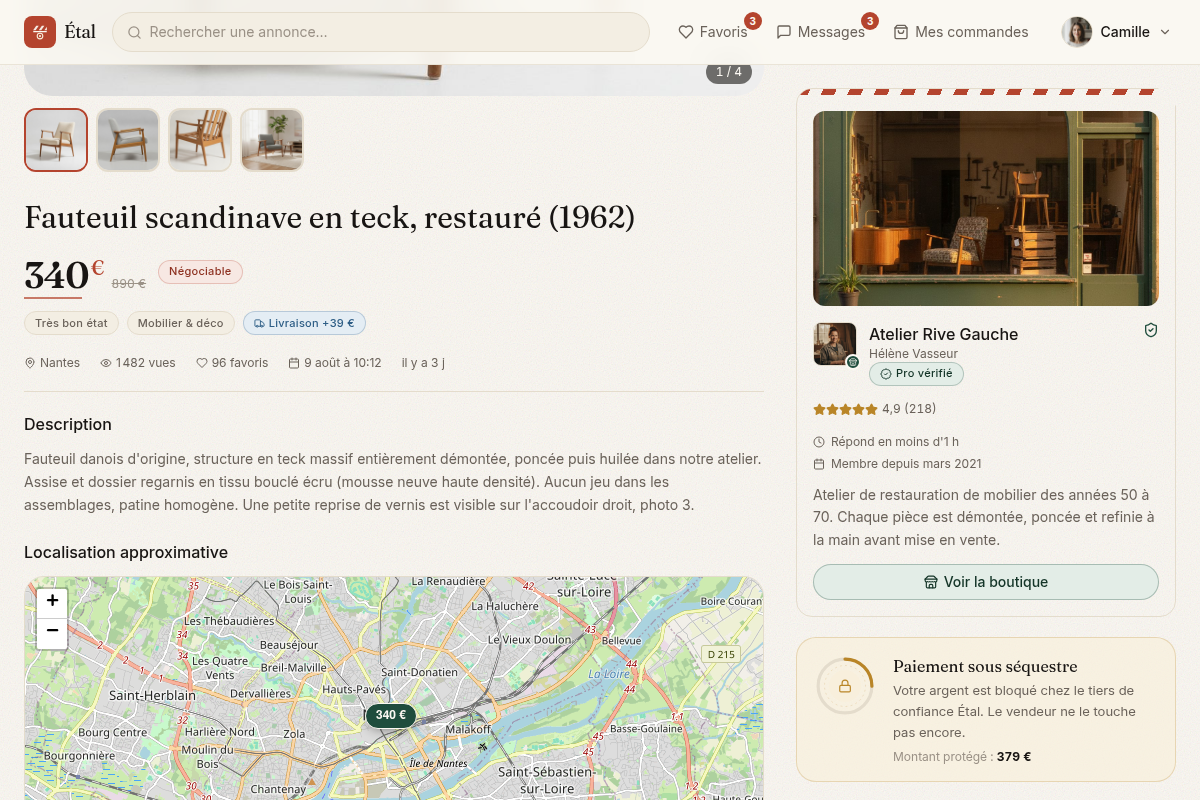Open Mes commandes
Viewport: 1200px width, 800px height.
point(961,32)
